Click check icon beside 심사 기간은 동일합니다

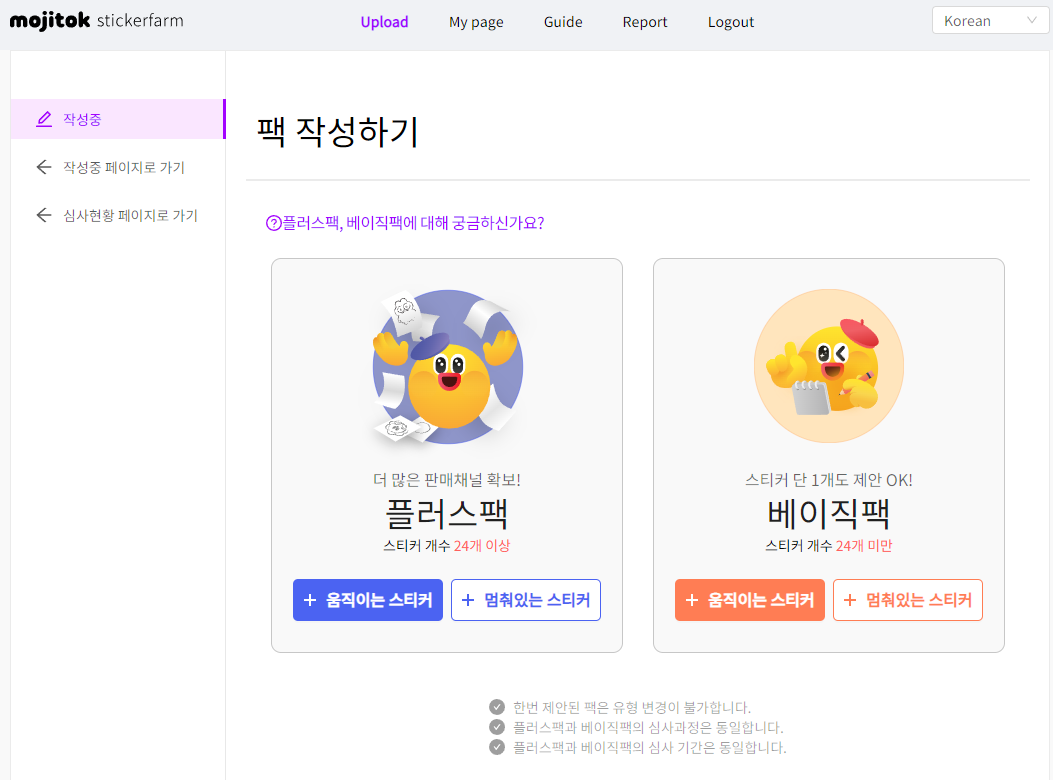coord(497,747)
